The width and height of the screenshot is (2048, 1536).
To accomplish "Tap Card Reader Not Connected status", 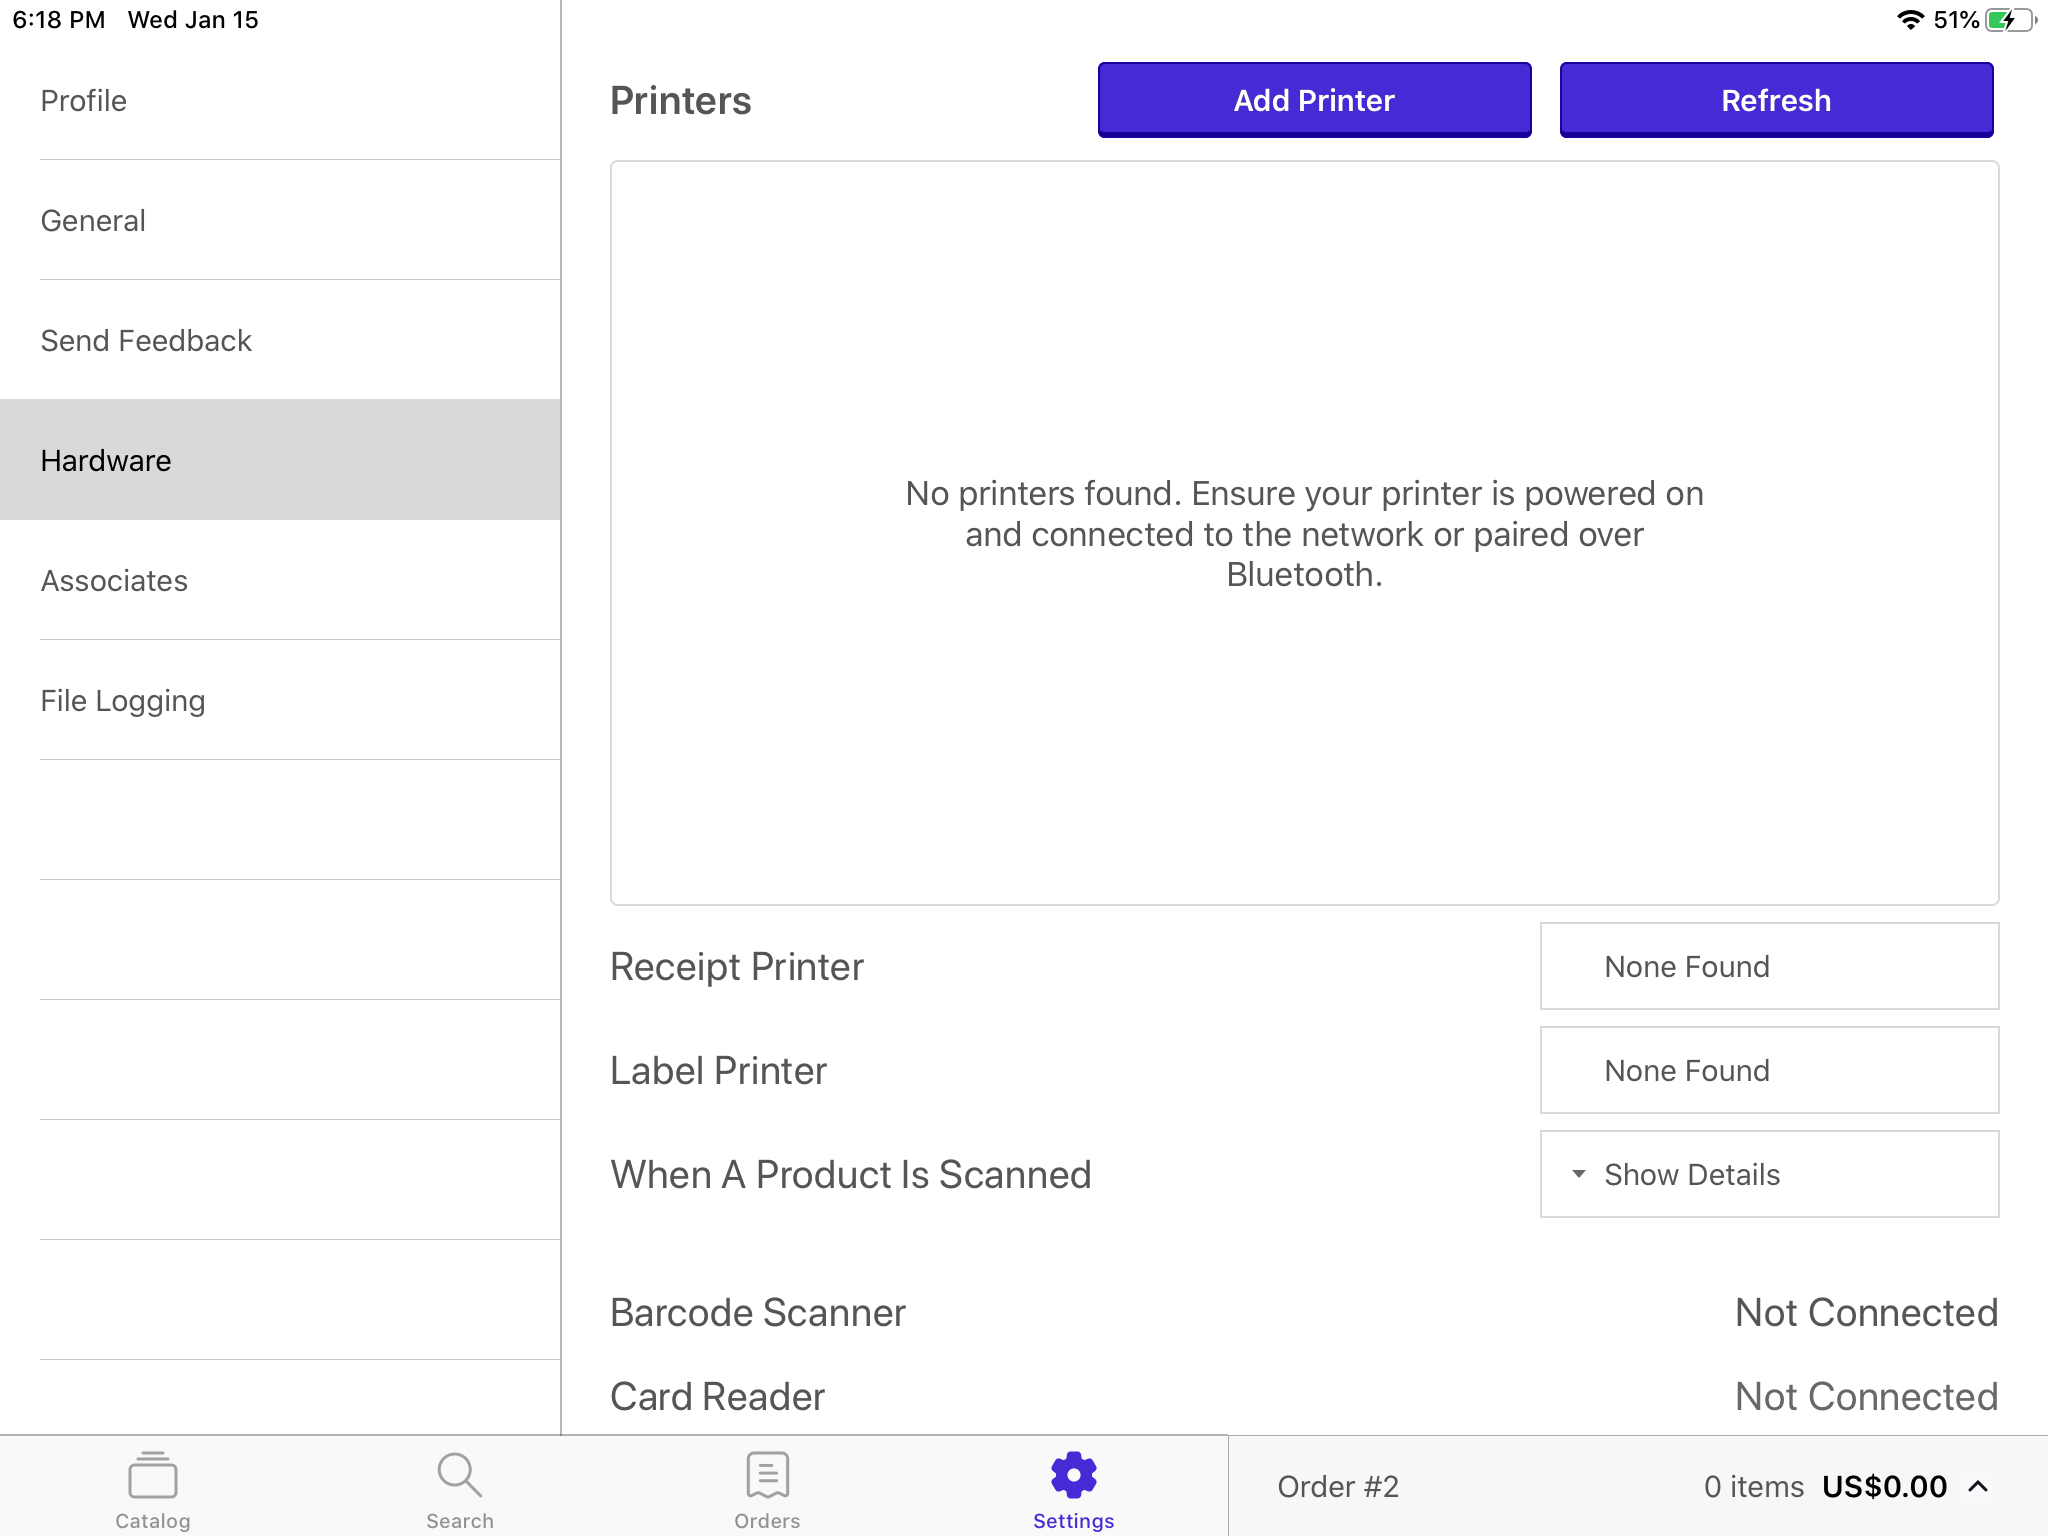I will (1866, 1396).
